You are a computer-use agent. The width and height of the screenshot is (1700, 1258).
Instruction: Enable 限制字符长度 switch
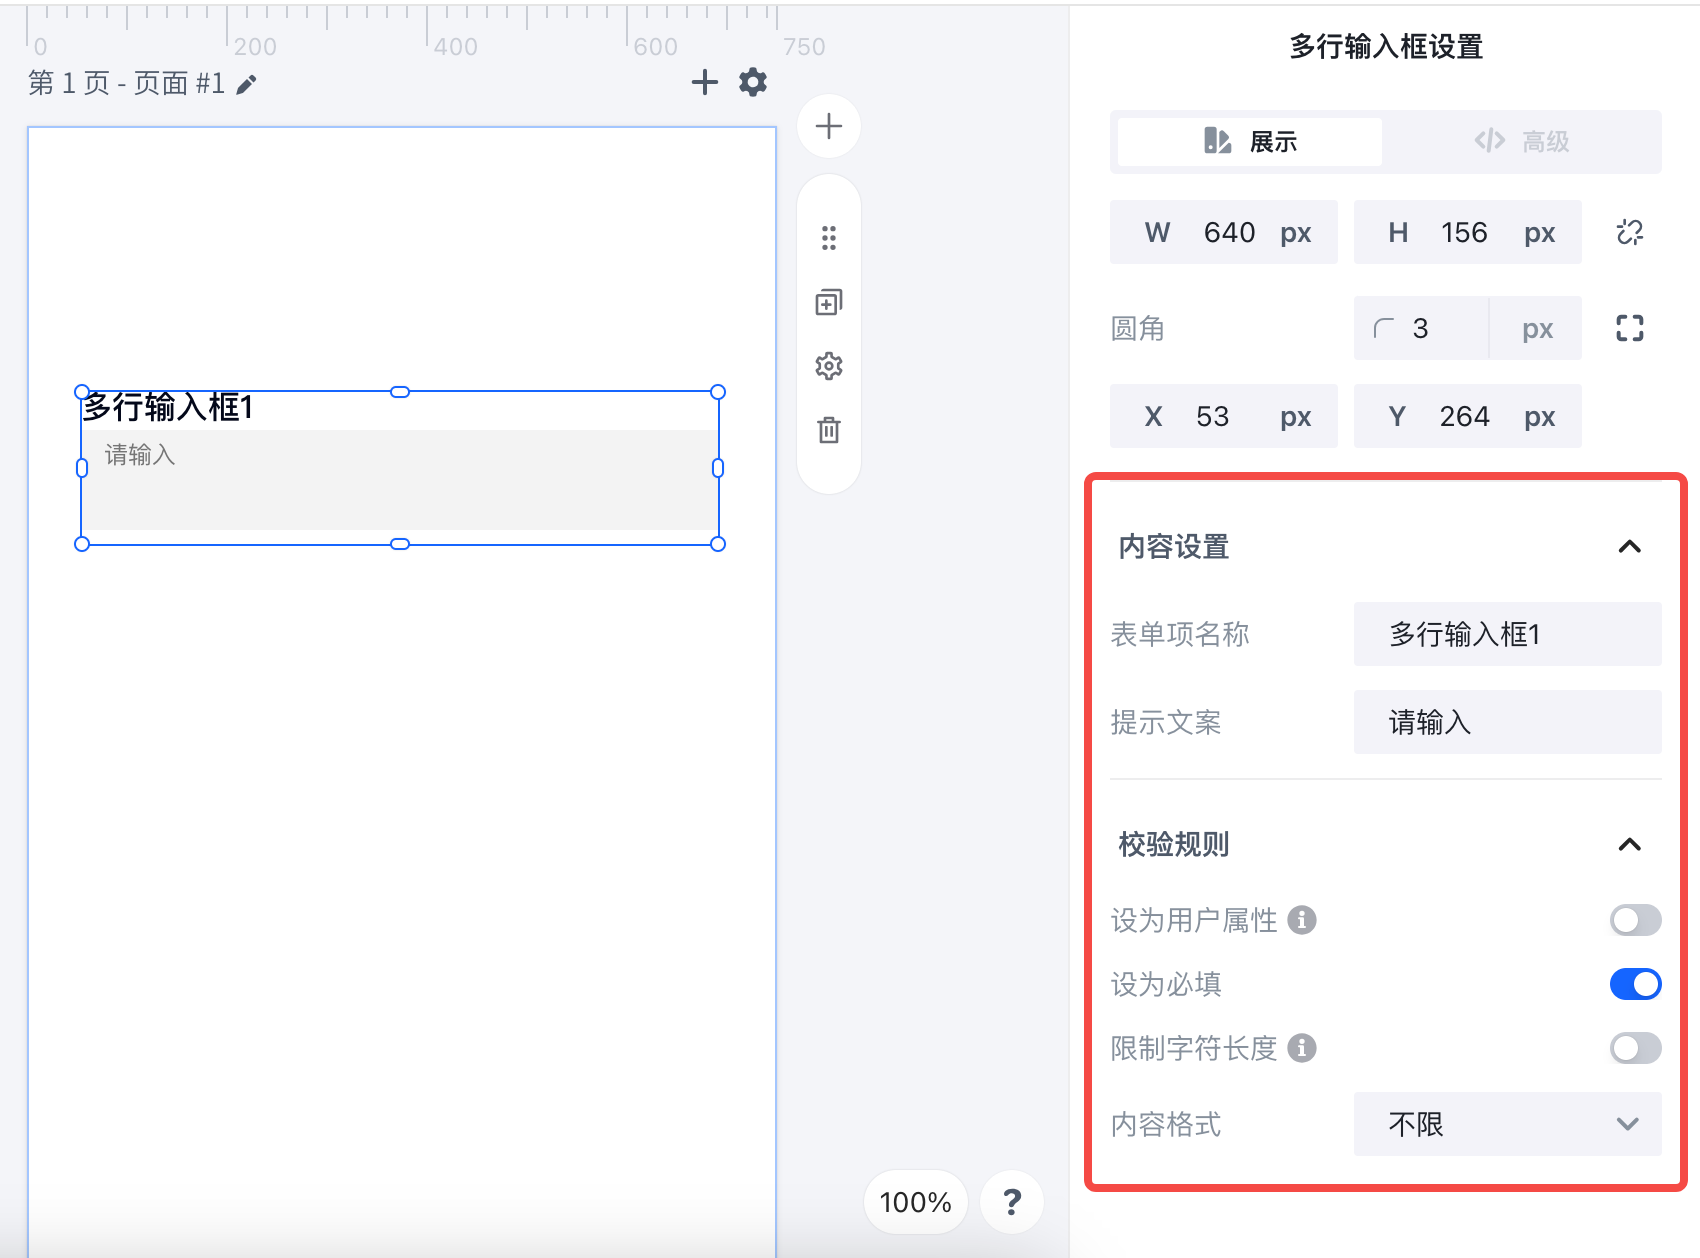tap(1636, 1048)
